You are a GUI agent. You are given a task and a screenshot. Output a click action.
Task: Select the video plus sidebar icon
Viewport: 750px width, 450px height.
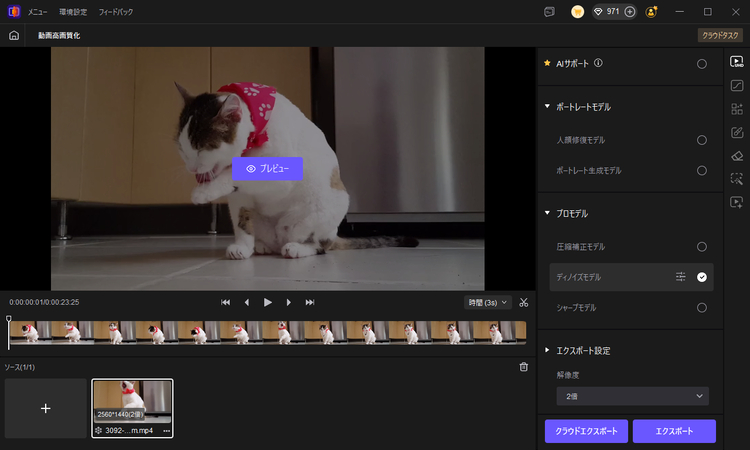[x=737, y=202]
